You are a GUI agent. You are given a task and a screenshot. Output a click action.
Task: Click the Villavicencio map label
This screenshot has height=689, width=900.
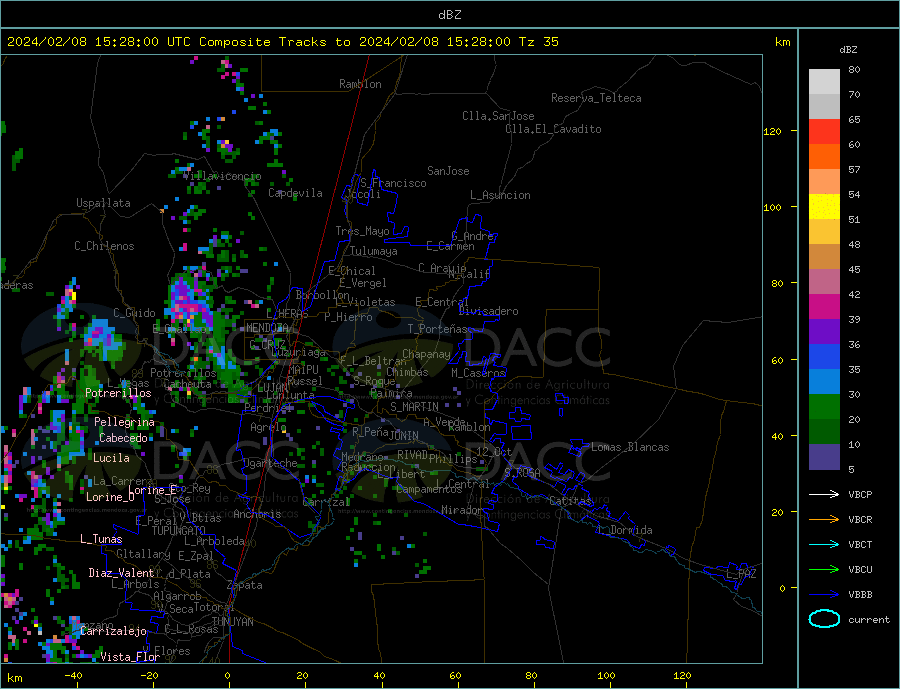[223, 176]
